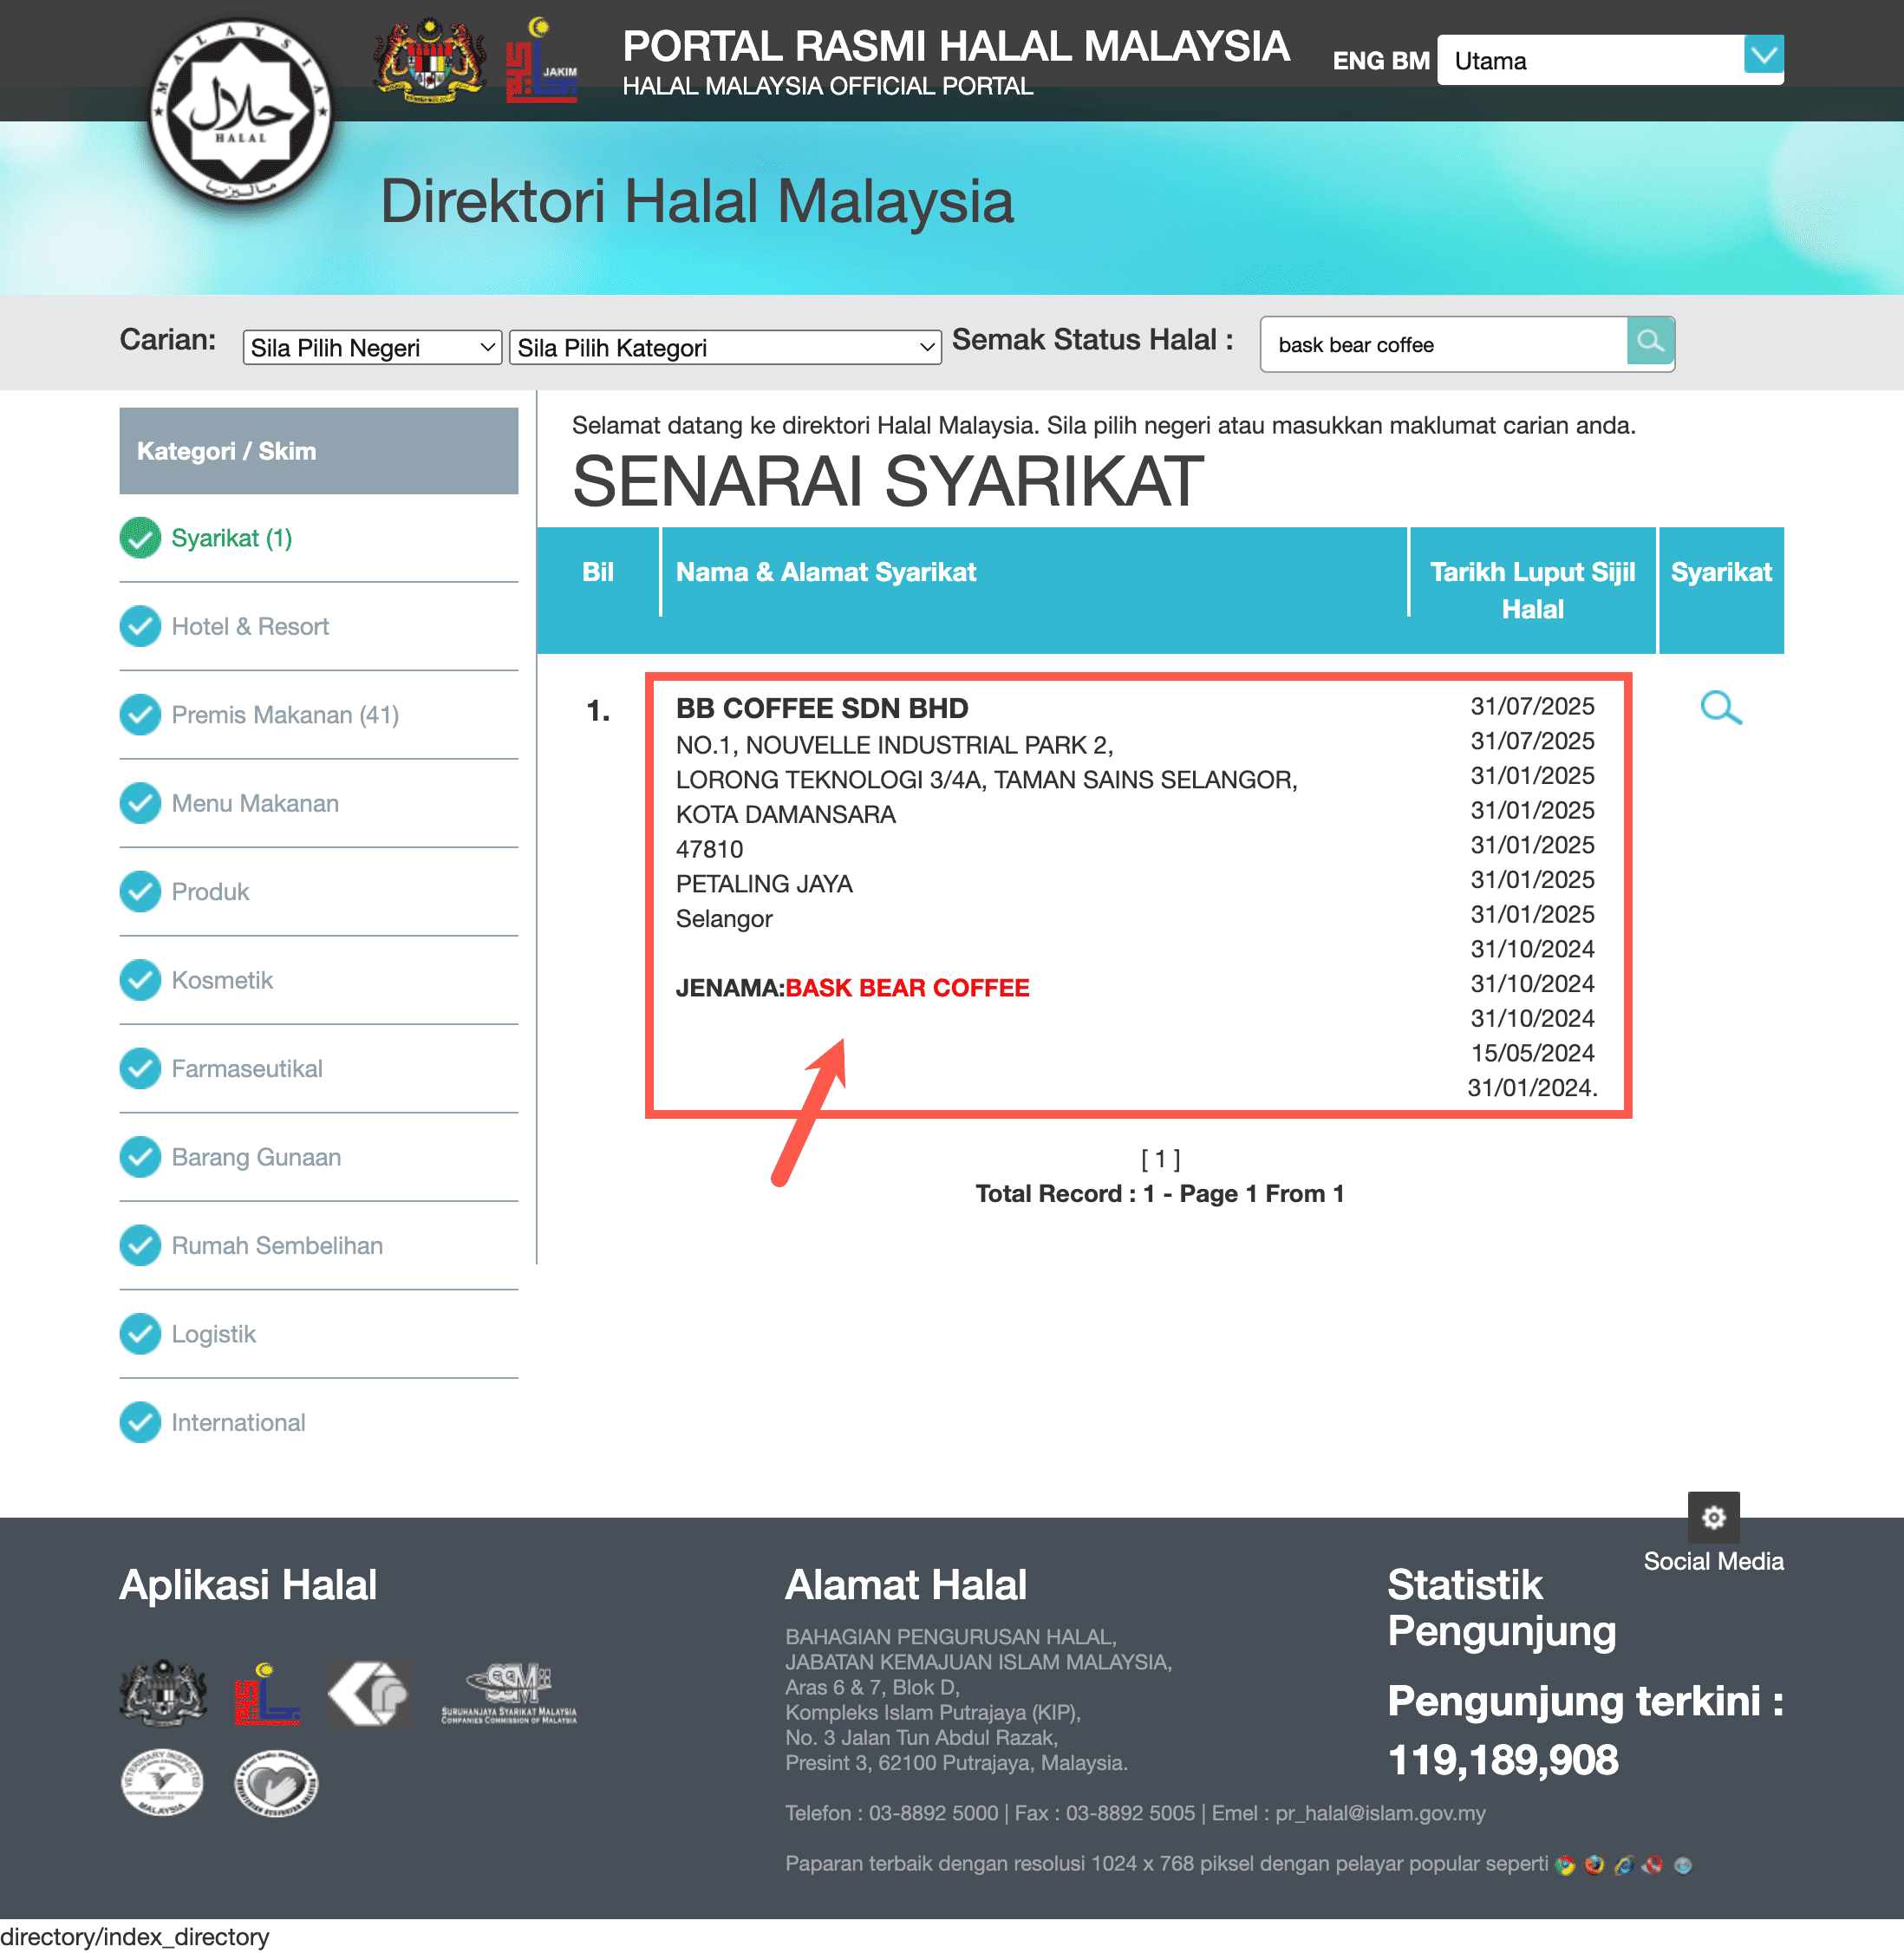The image size is (1904, 1953).
Task: Click footer heart-in-hands round logo
Action: click(x=276, y=1783)
